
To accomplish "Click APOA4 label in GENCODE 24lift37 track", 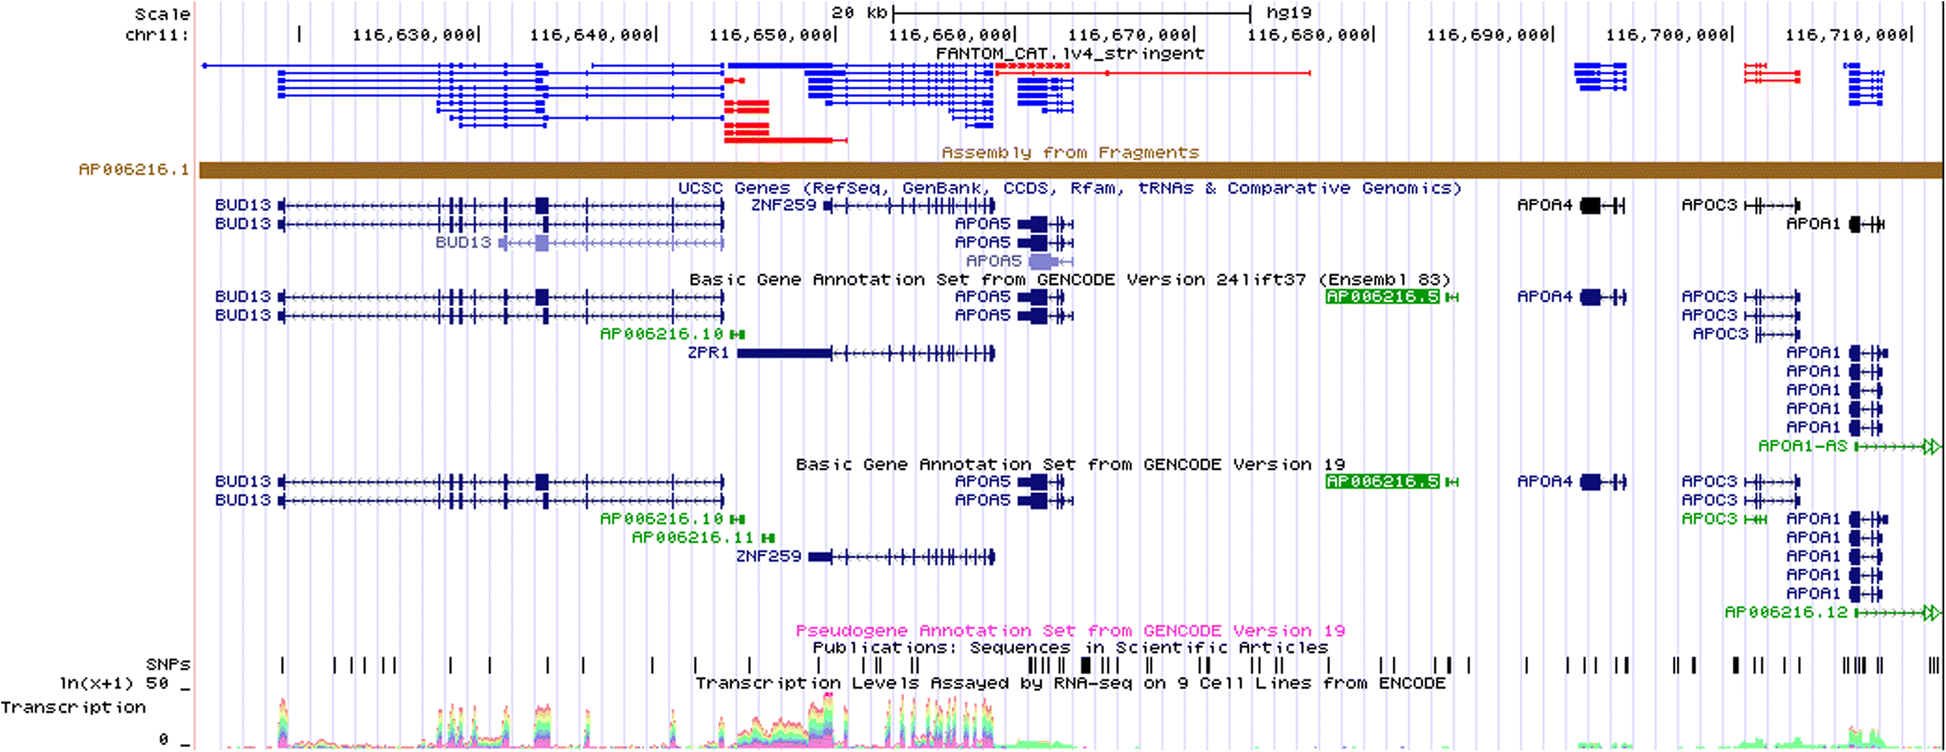I will (x=1545, y=297).
